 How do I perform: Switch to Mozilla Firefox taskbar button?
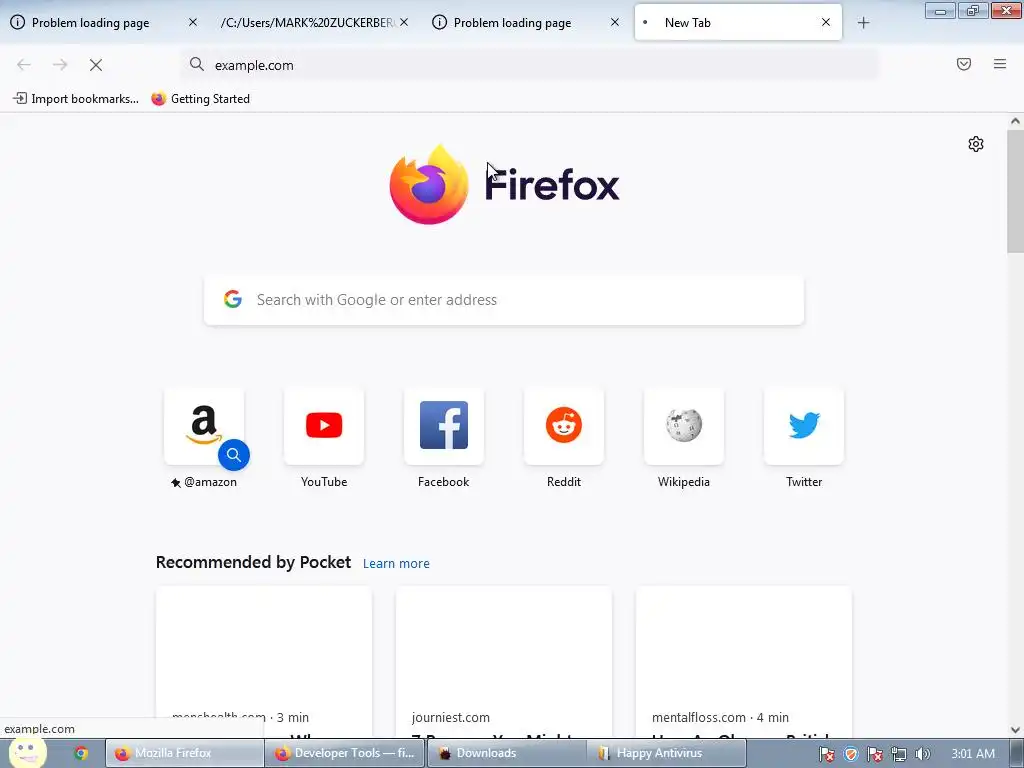click(185, 753)
